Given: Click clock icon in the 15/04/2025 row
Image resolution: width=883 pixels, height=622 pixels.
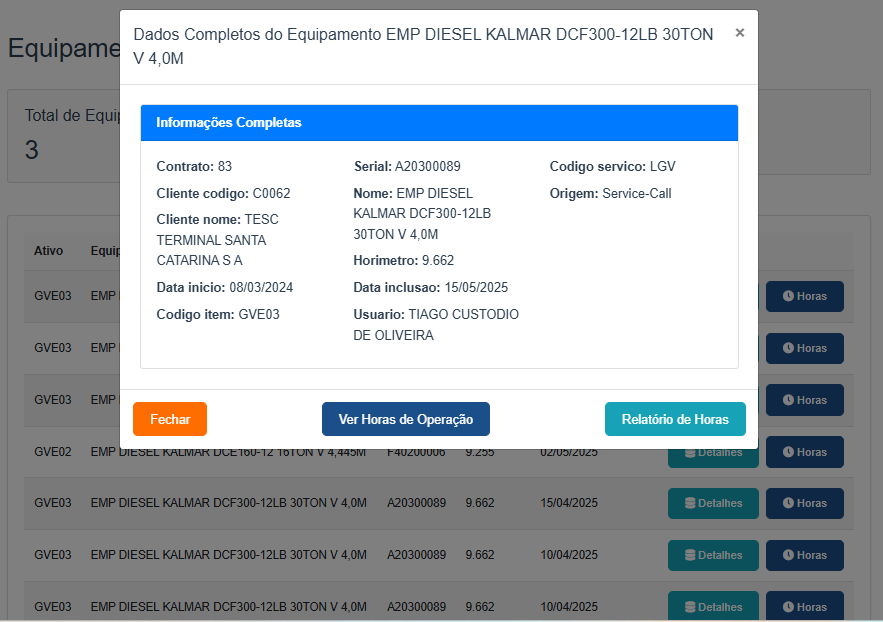Looking at the screenshot, I should tap(788, 504).
